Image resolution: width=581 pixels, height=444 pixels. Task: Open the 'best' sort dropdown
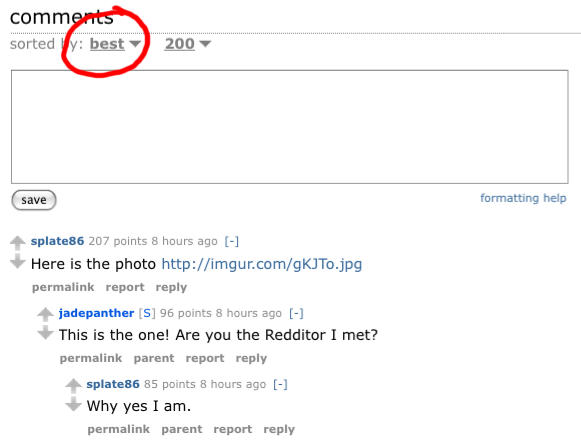pyautogui.click(x=115, y=44)
